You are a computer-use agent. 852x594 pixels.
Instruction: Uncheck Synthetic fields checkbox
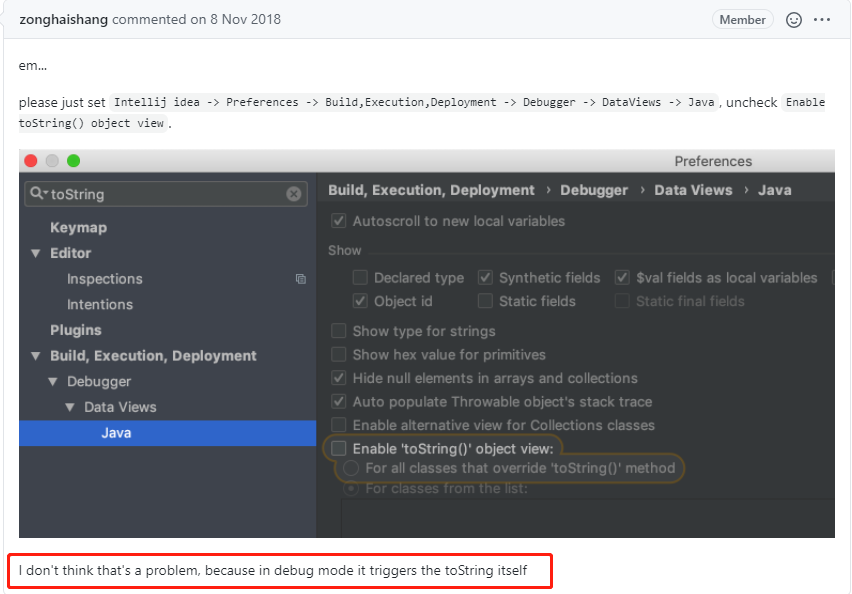point(485,278)
